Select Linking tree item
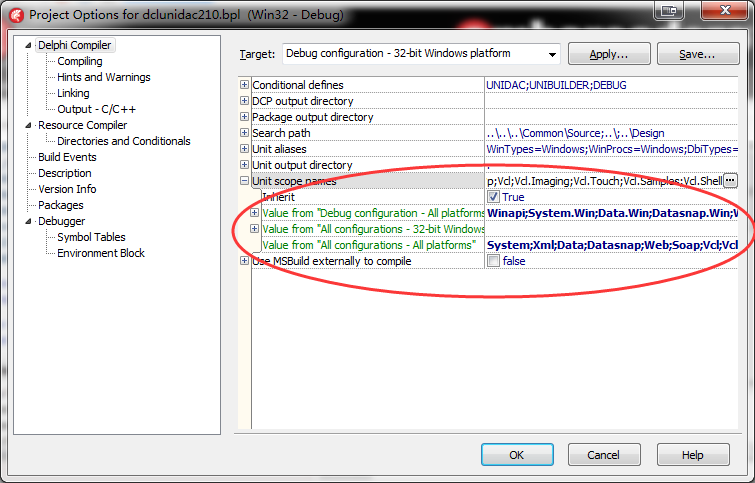Viewport: 755px width, 483px height. click(x=73, y=93)
